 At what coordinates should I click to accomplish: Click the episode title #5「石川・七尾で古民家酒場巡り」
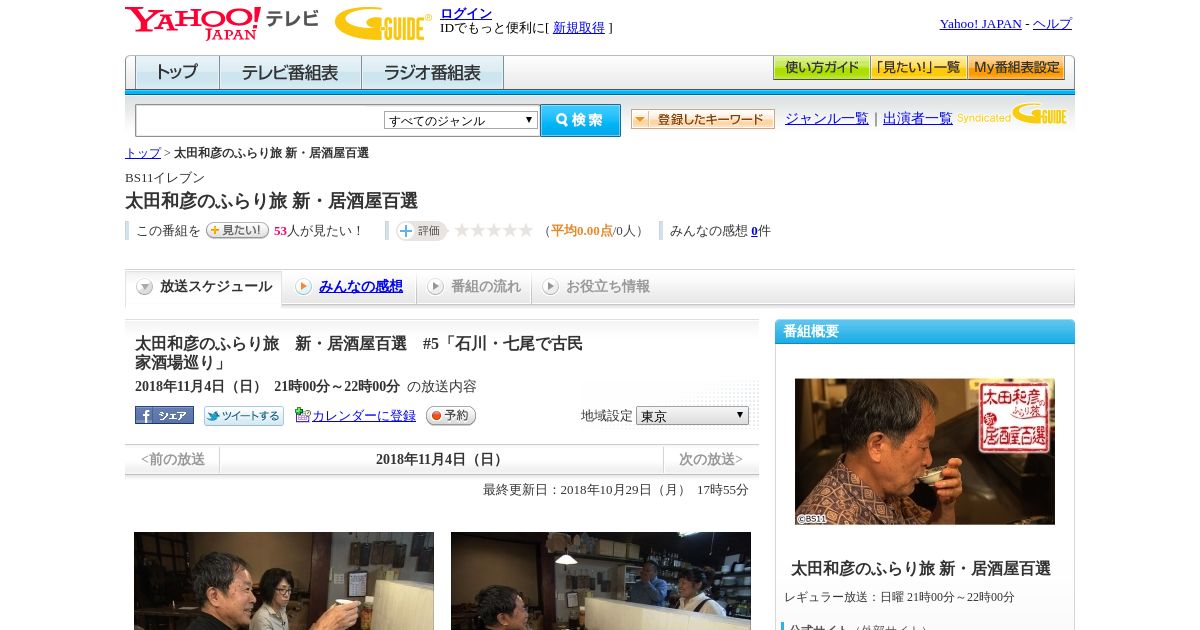(359, 353)
